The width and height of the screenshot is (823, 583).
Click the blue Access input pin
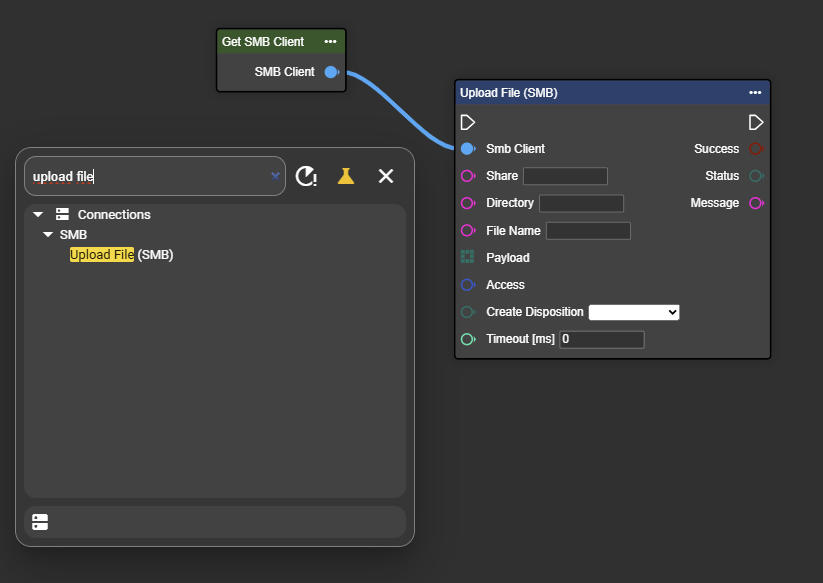click(x=467, y=285)
